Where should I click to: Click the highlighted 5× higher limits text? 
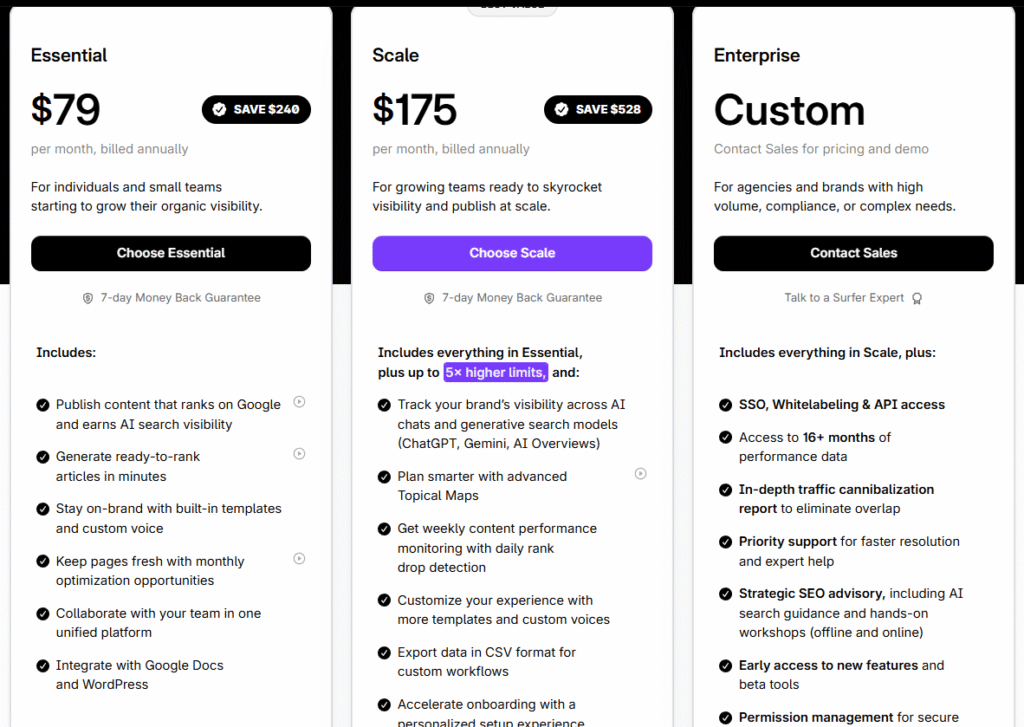pos(496,372)
